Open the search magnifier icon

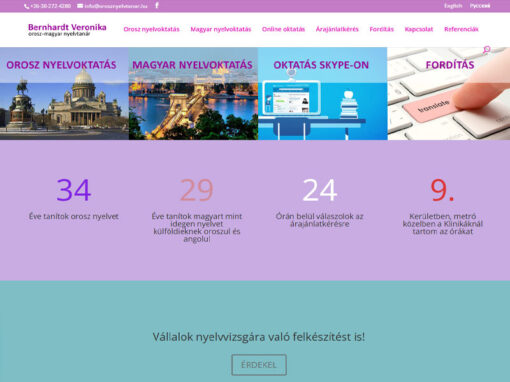[x=487, y=50]
